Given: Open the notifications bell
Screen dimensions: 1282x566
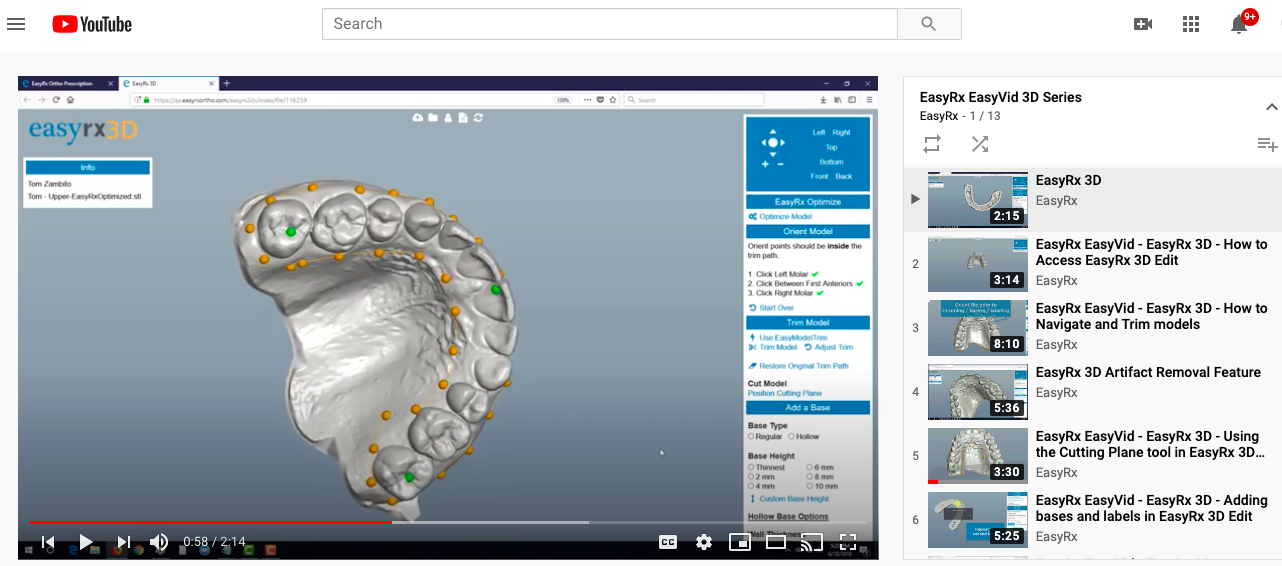Looking at the screenshot, I should [1240, 24].
